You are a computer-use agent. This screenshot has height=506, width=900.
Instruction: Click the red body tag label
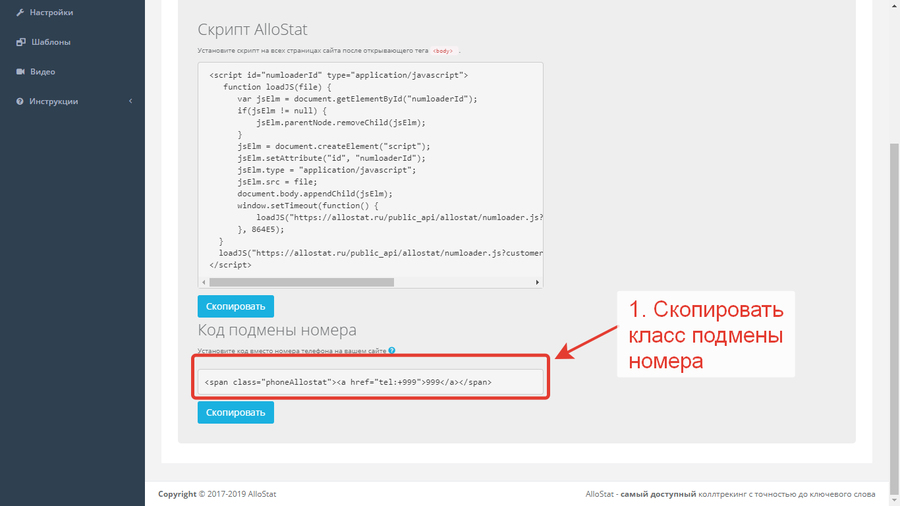click(x=443, y=51)
